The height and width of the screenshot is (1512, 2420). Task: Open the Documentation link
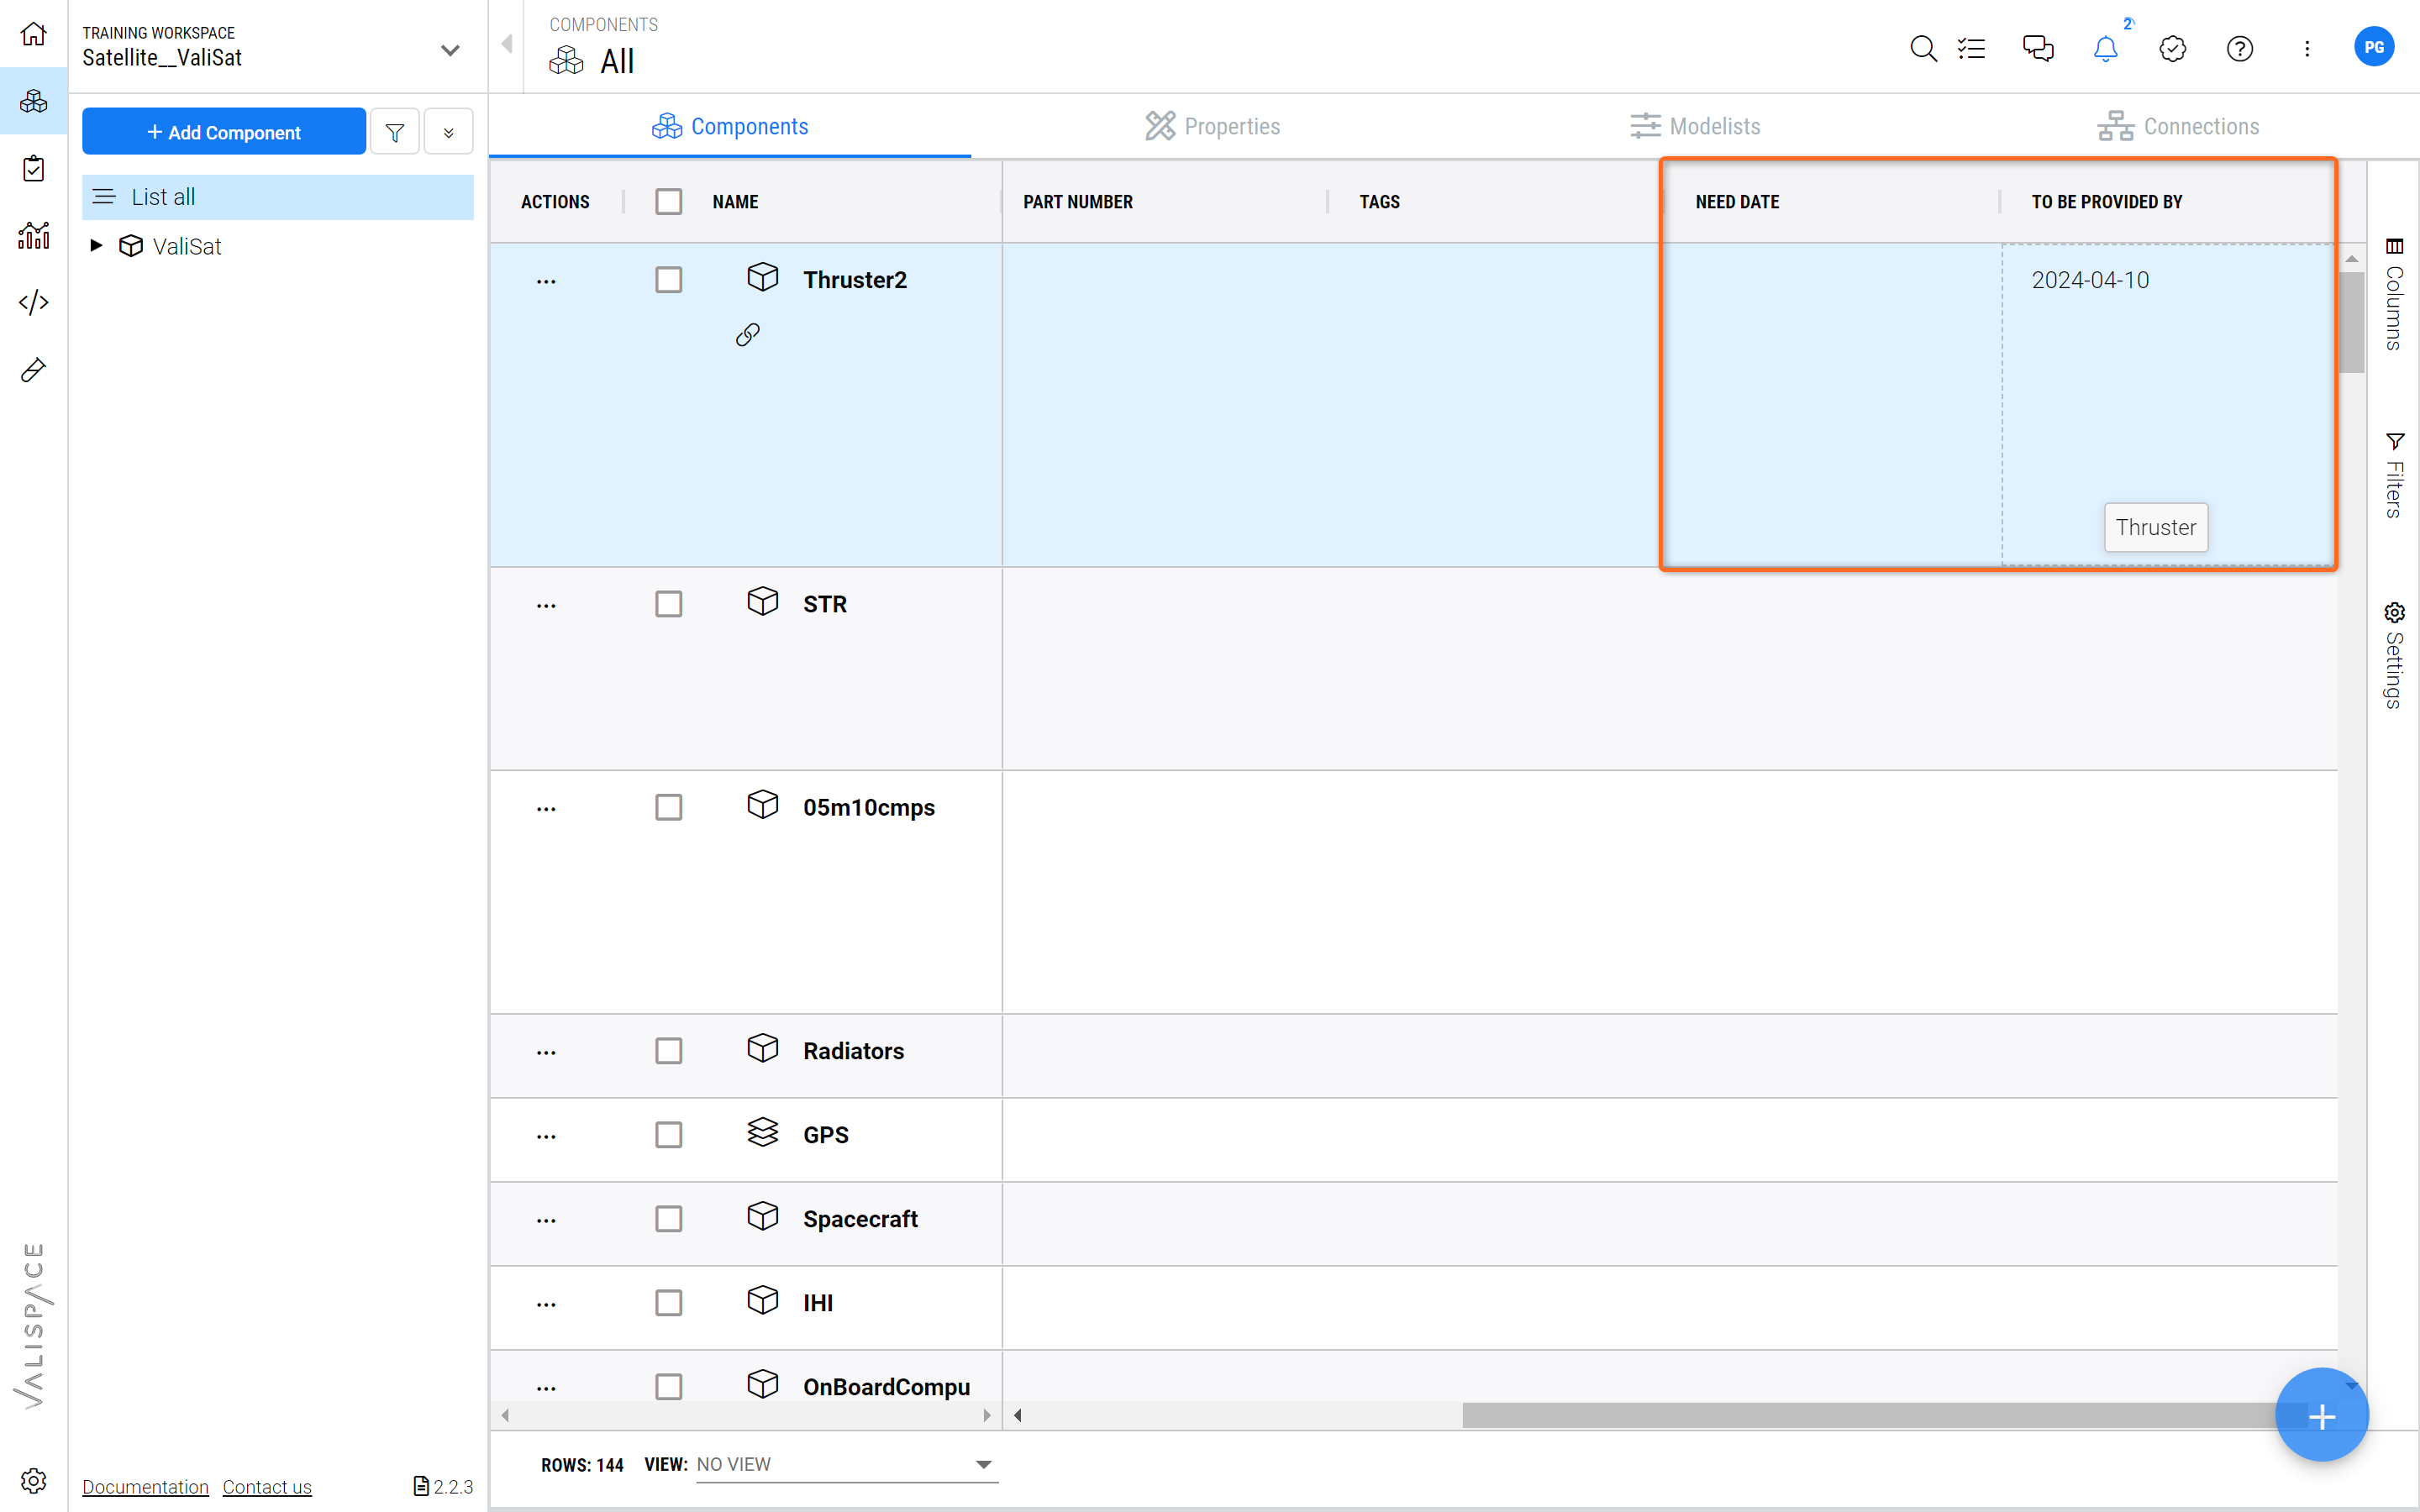point(145,1486)
